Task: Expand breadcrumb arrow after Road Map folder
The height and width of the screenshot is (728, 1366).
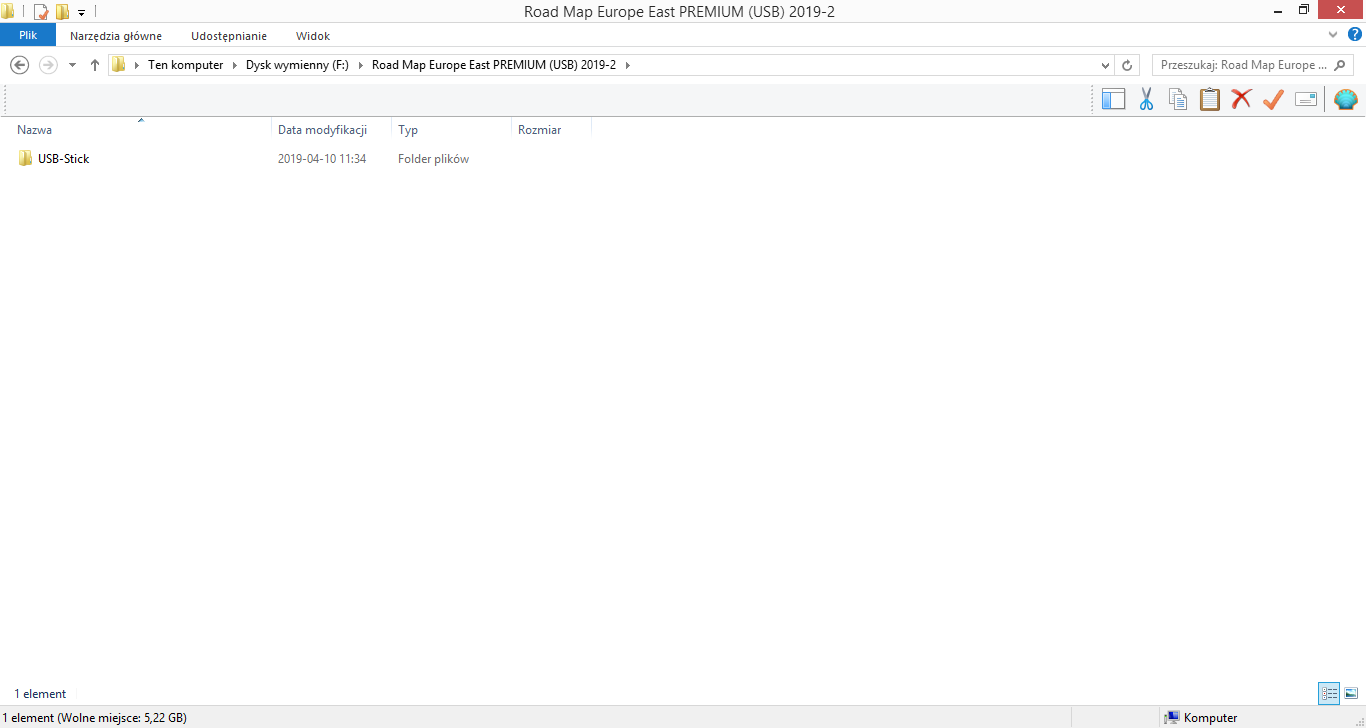Action: 627,65
